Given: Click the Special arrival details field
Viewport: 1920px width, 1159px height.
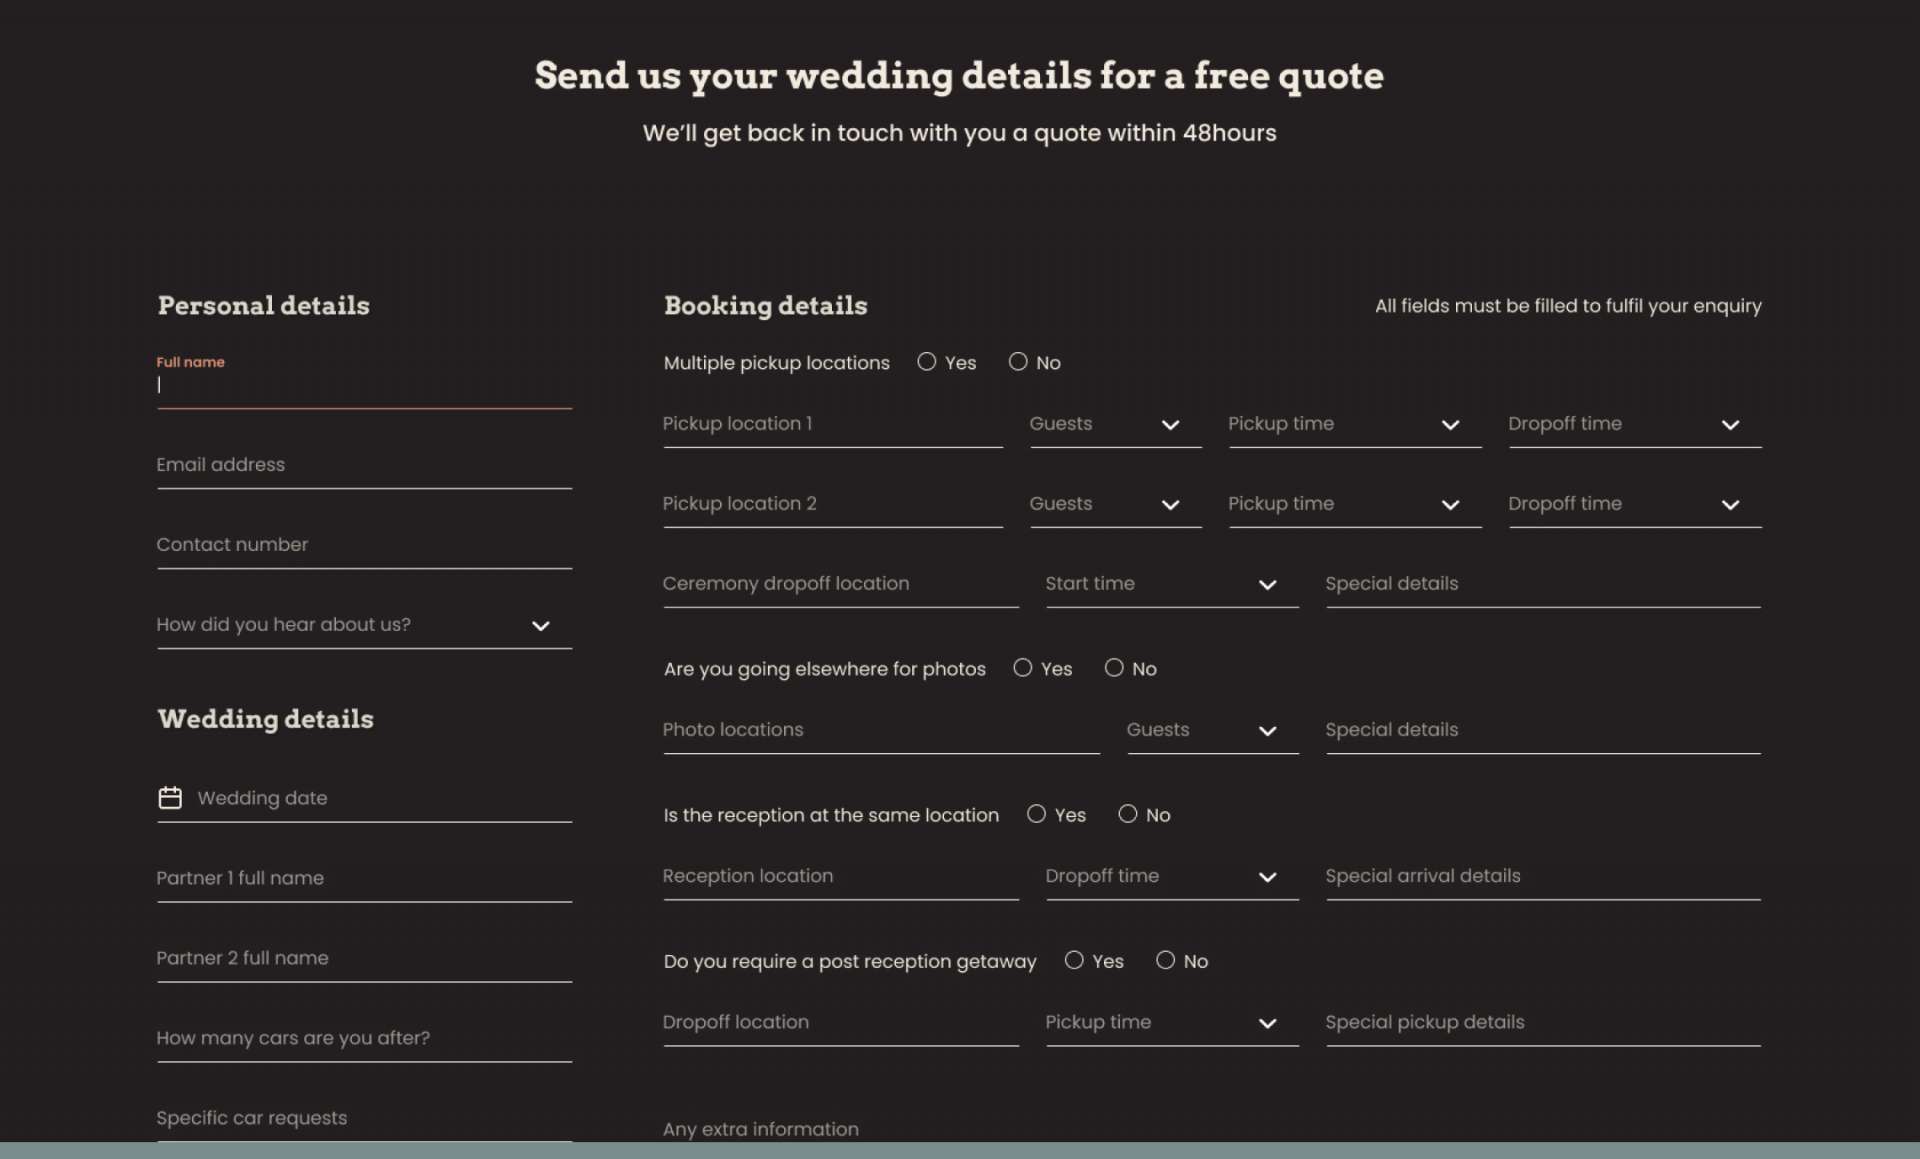Looking at the screenshot, I should 1542,876.
